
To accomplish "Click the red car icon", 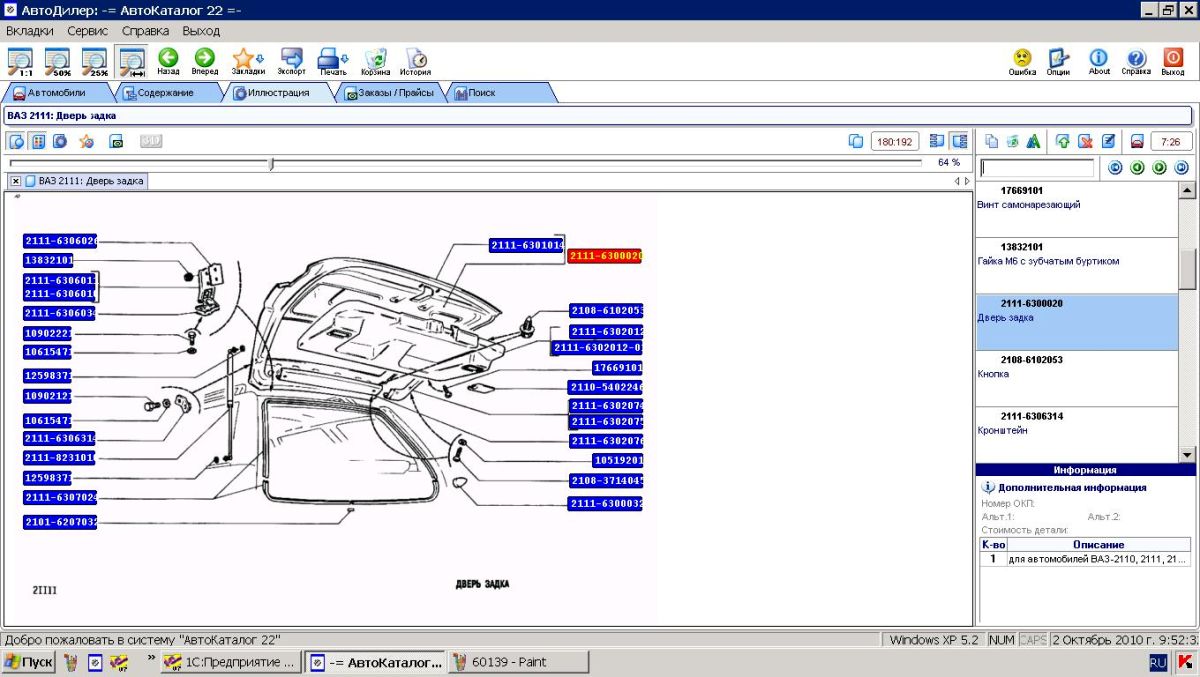I will [1137, 141].
